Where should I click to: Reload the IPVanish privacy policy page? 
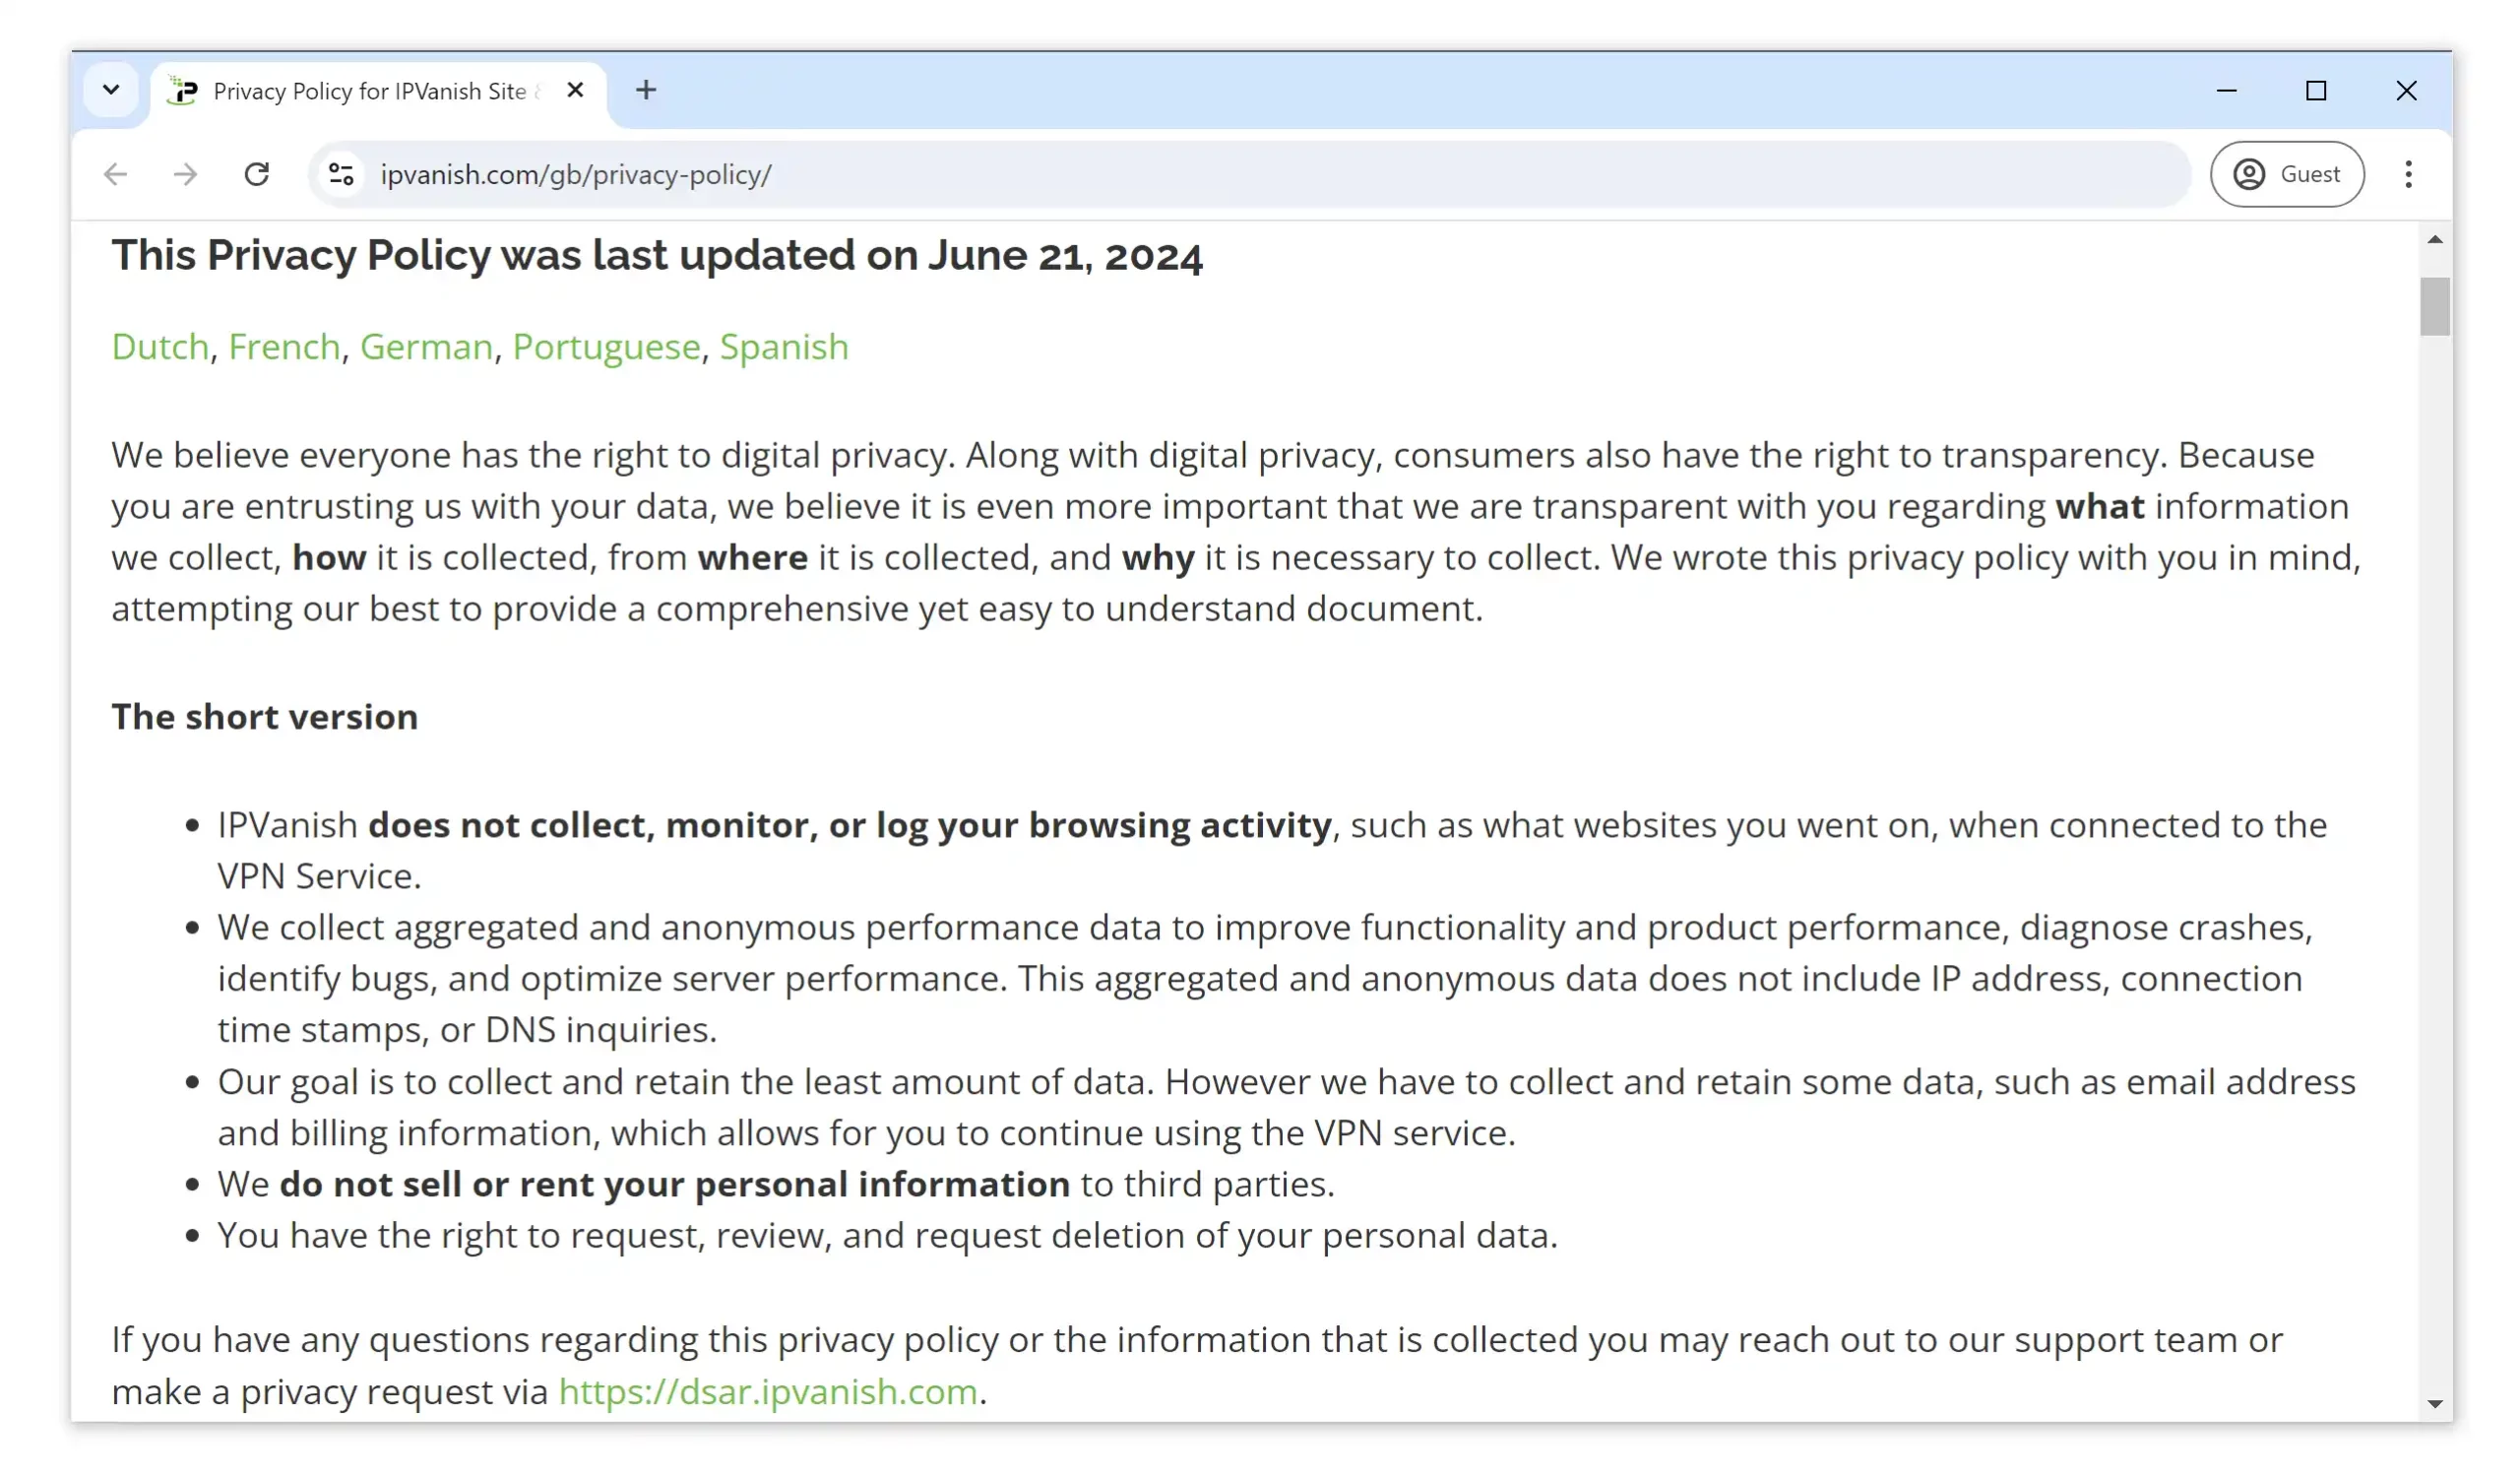click(x=257, y=174)
